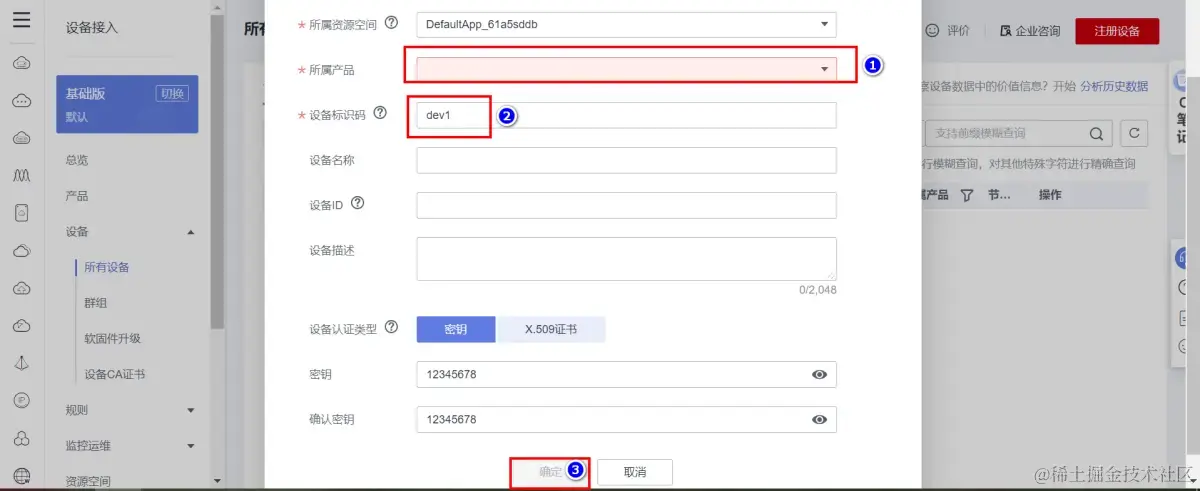Click the 企业咨询 link text
Image resolution: width=1200 pixels, height=491 pixels.
pyautogui.click(x=1038, y=31)
